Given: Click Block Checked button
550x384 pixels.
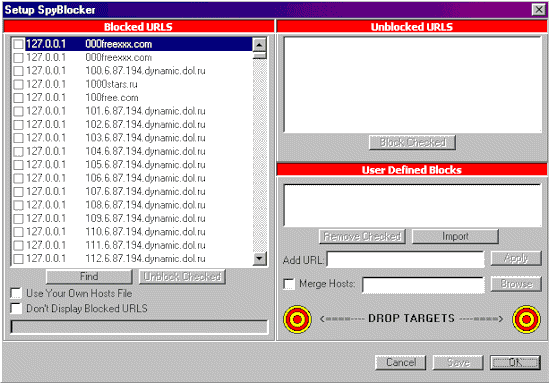Looking at the screenshot, I should pos(412,142).
